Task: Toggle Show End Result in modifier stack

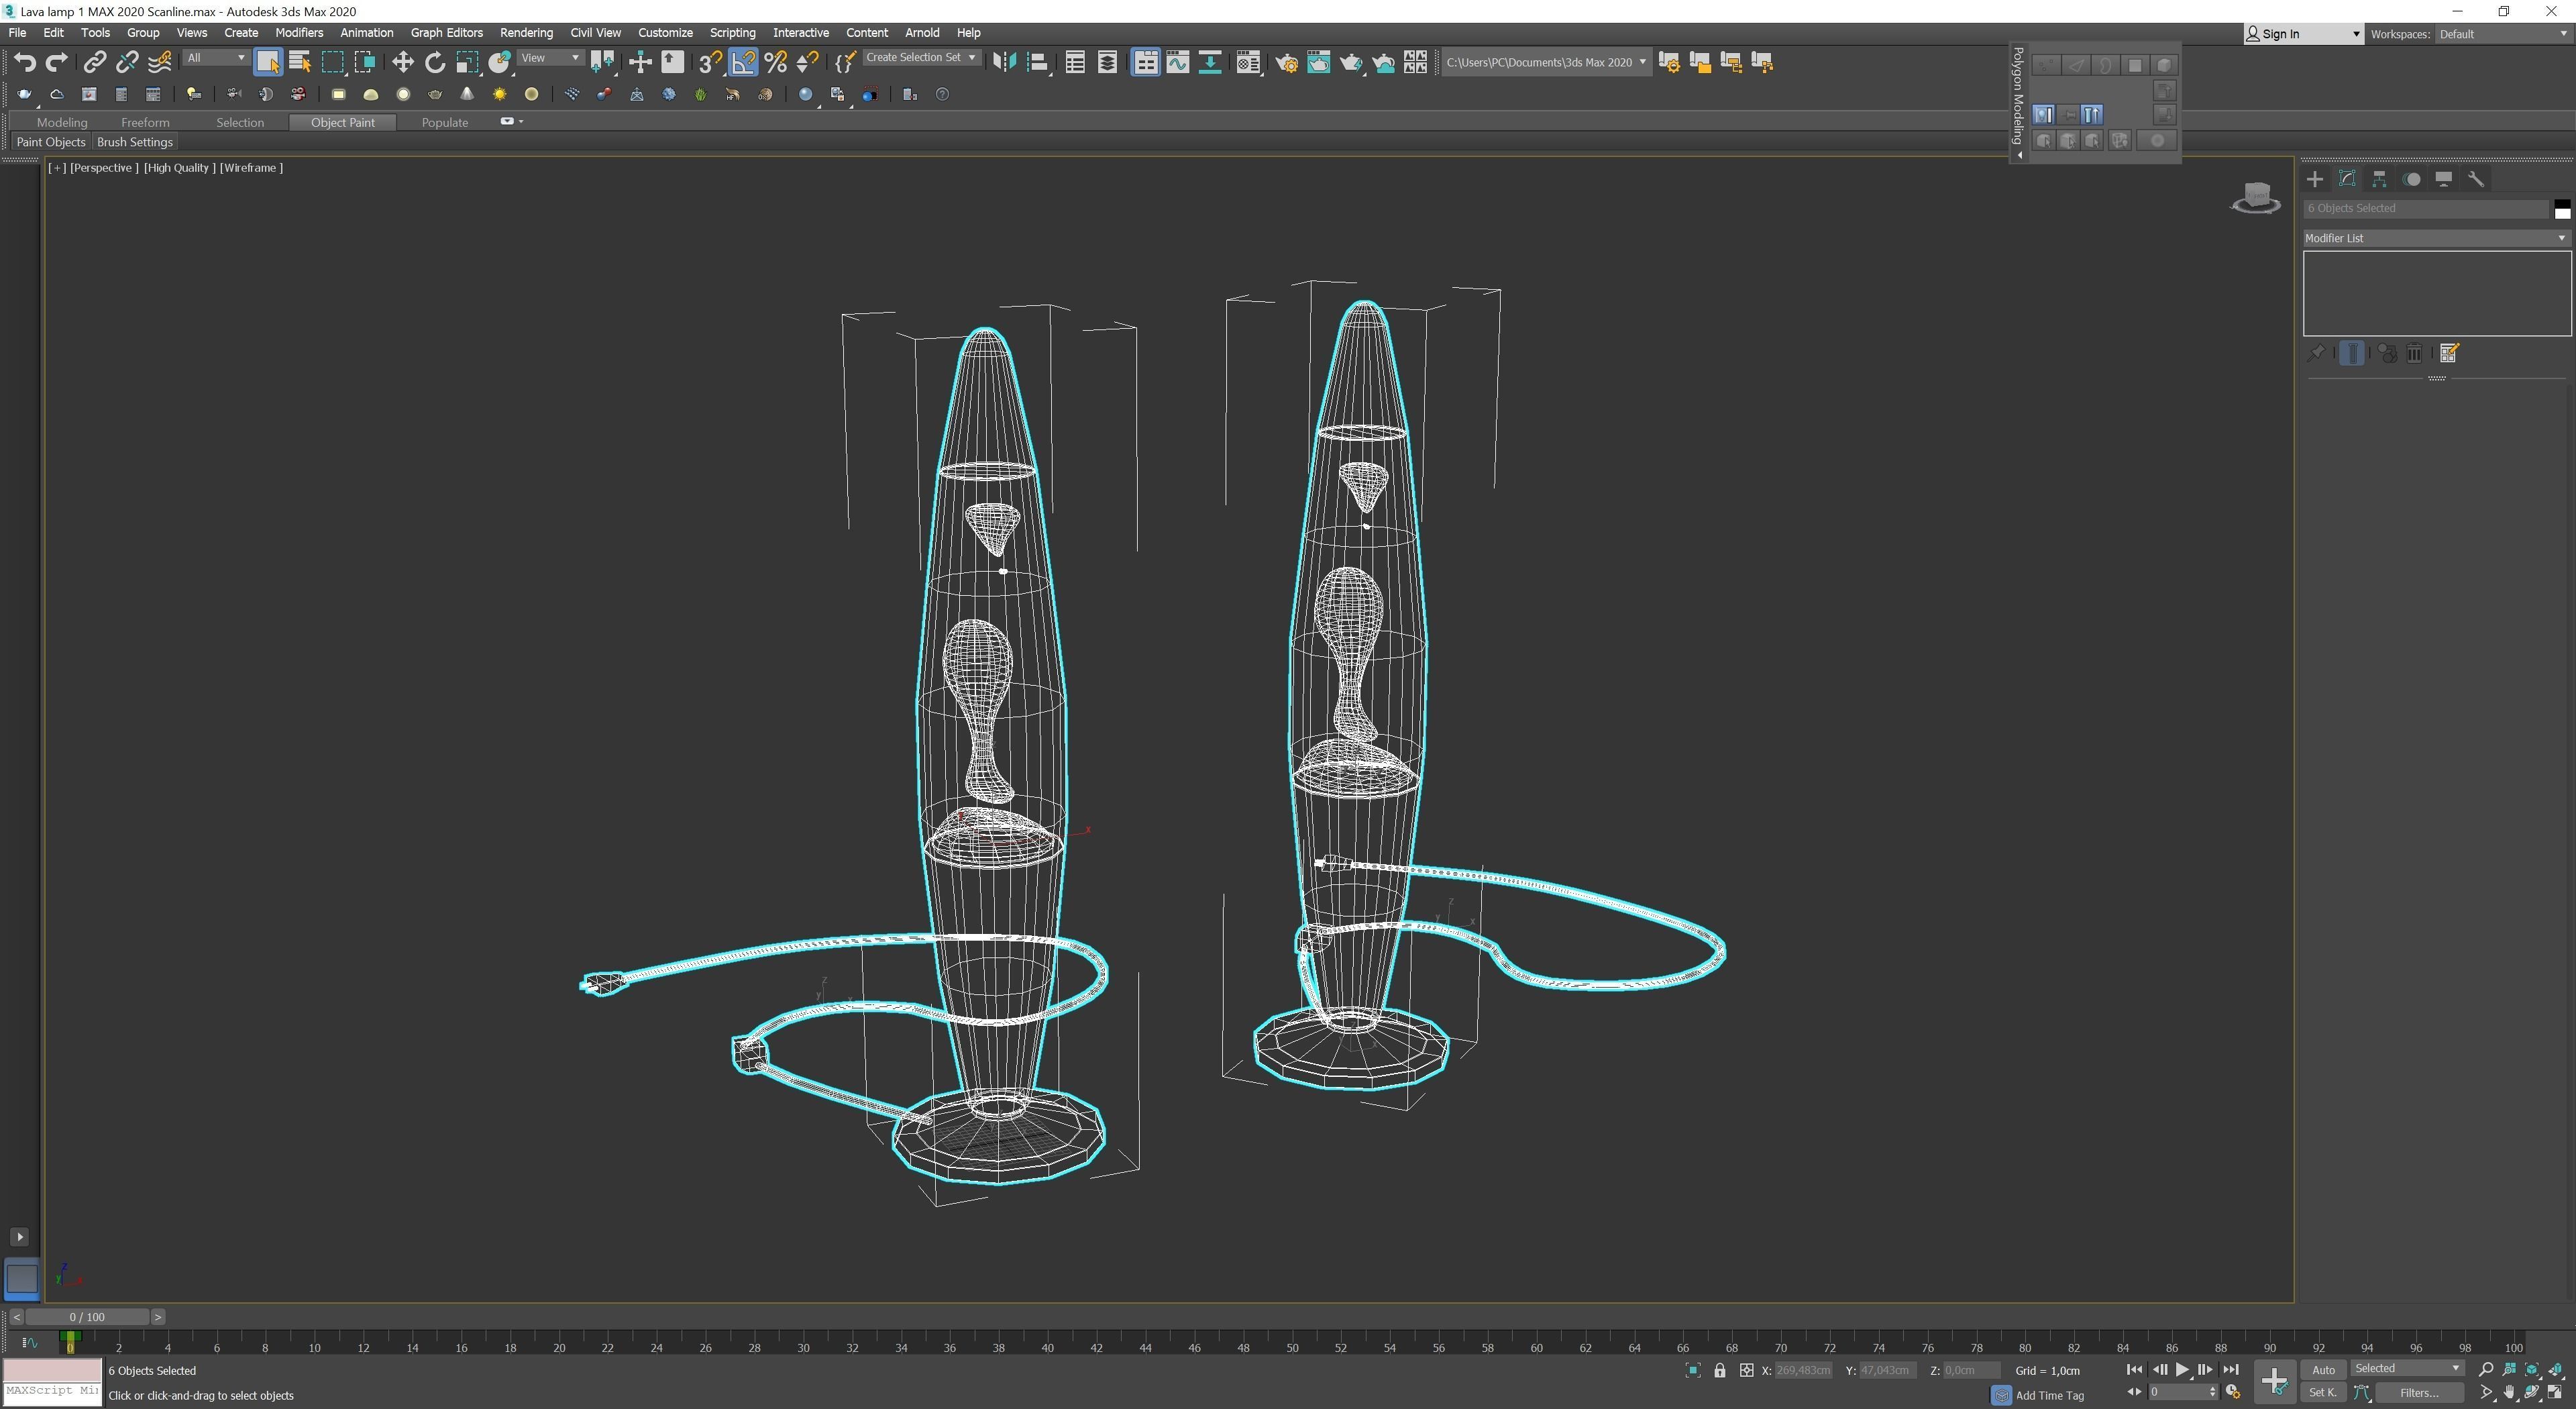Action: (2352, 353)
